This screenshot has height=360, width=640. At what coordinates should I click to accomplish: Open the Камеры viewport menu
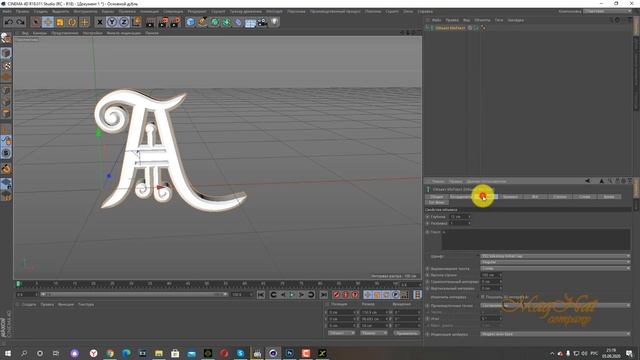(x=40, y=33)
